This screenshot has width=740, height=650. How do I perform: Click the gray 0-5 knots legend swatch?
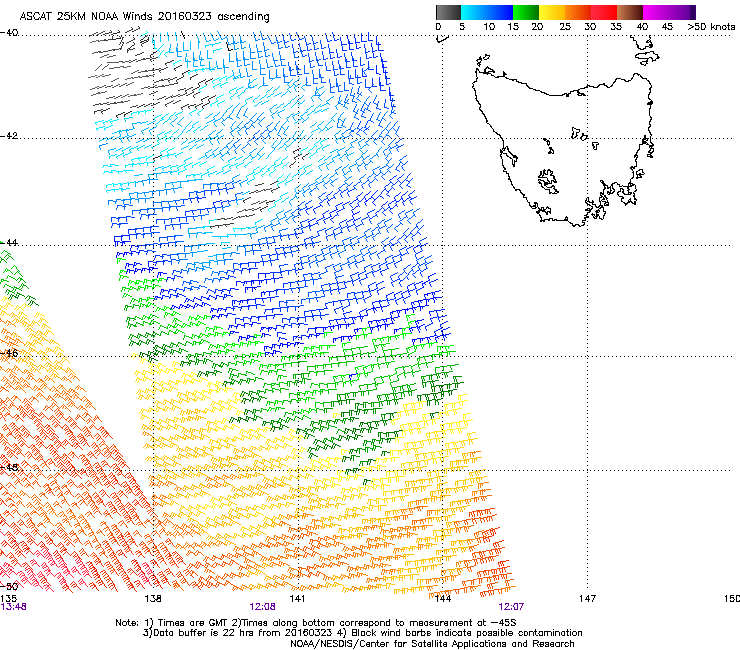click(448, 12)
